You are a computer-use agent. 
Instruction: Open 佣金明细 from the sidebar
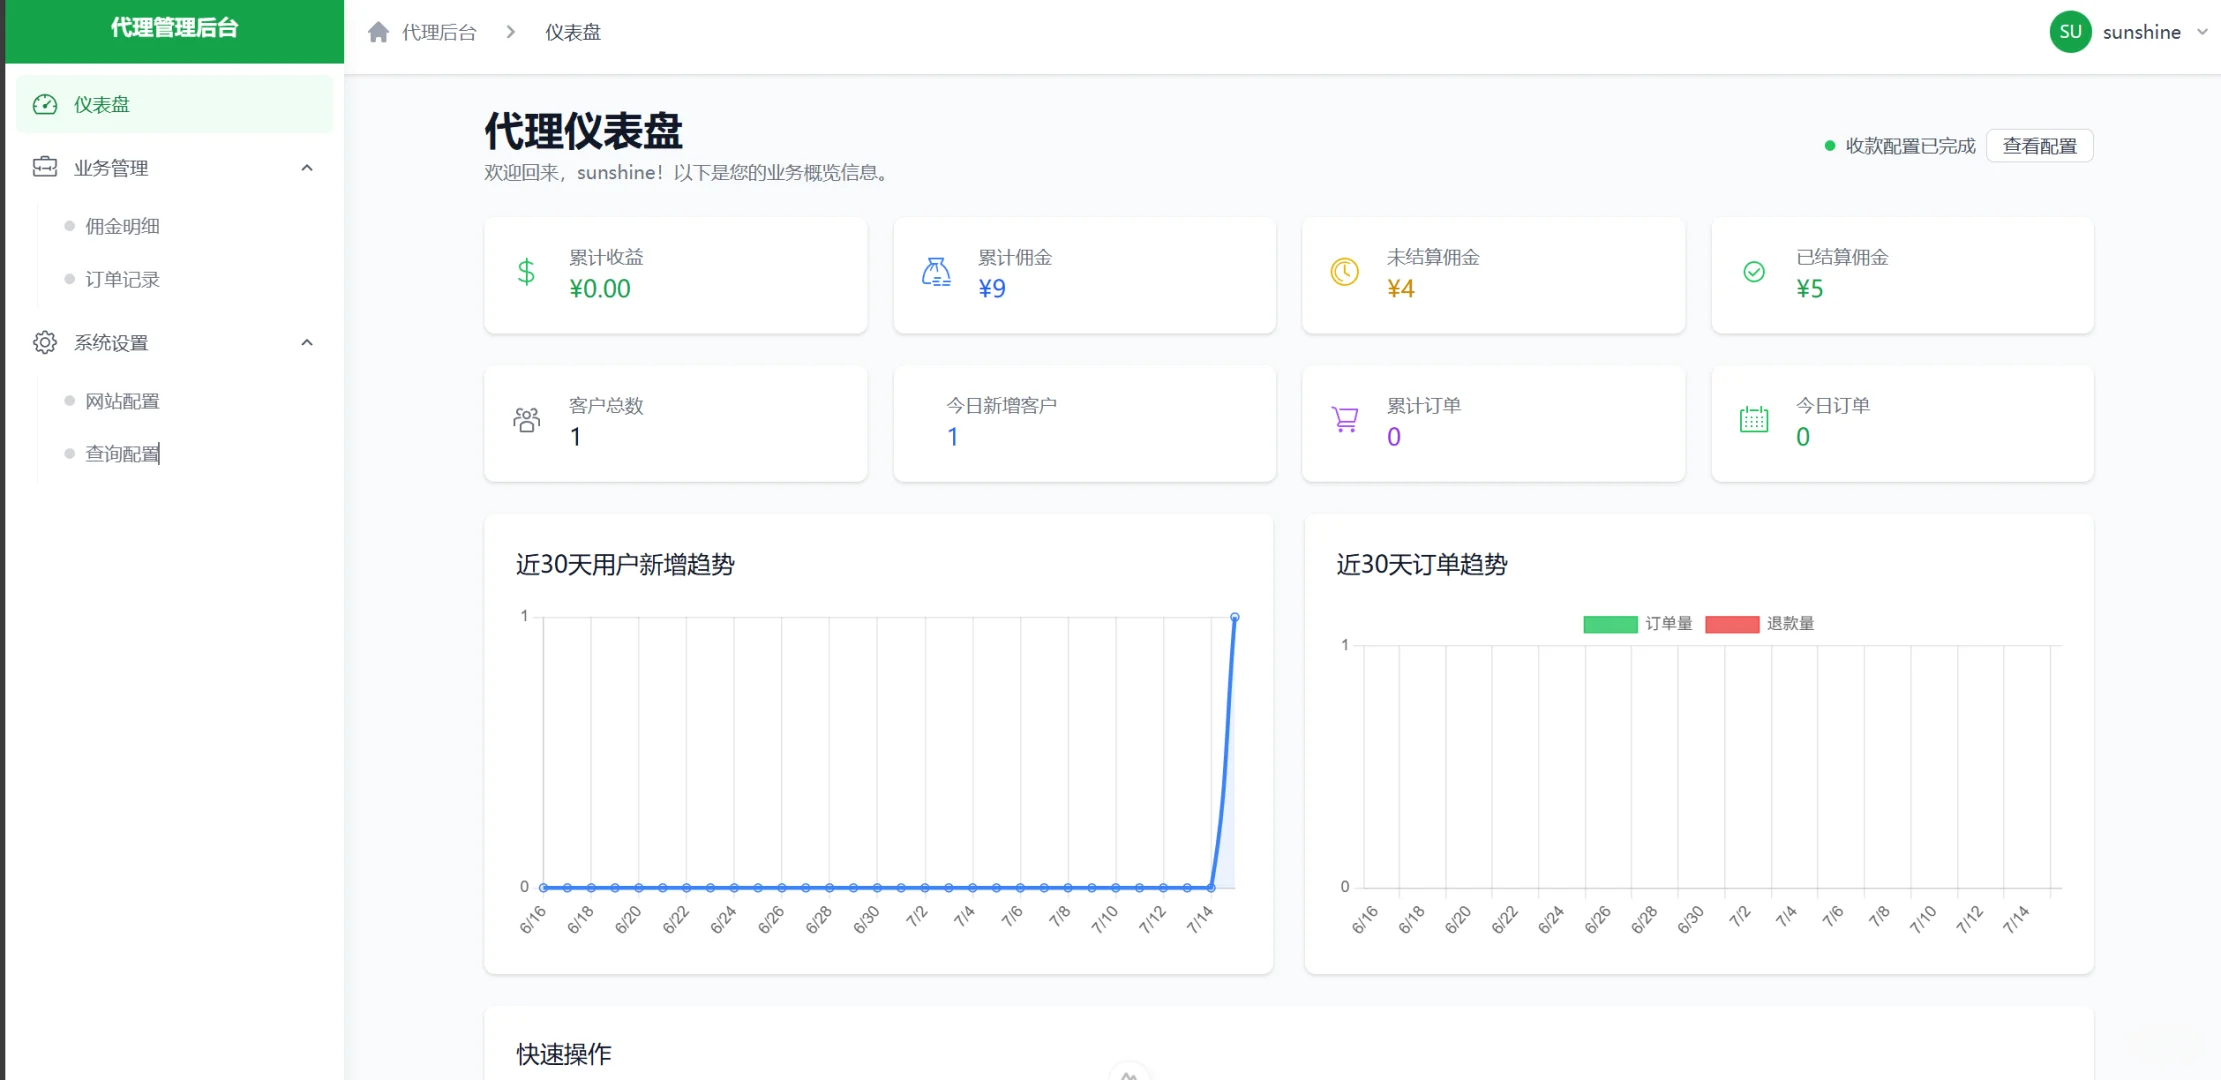(x=122, y=226)
